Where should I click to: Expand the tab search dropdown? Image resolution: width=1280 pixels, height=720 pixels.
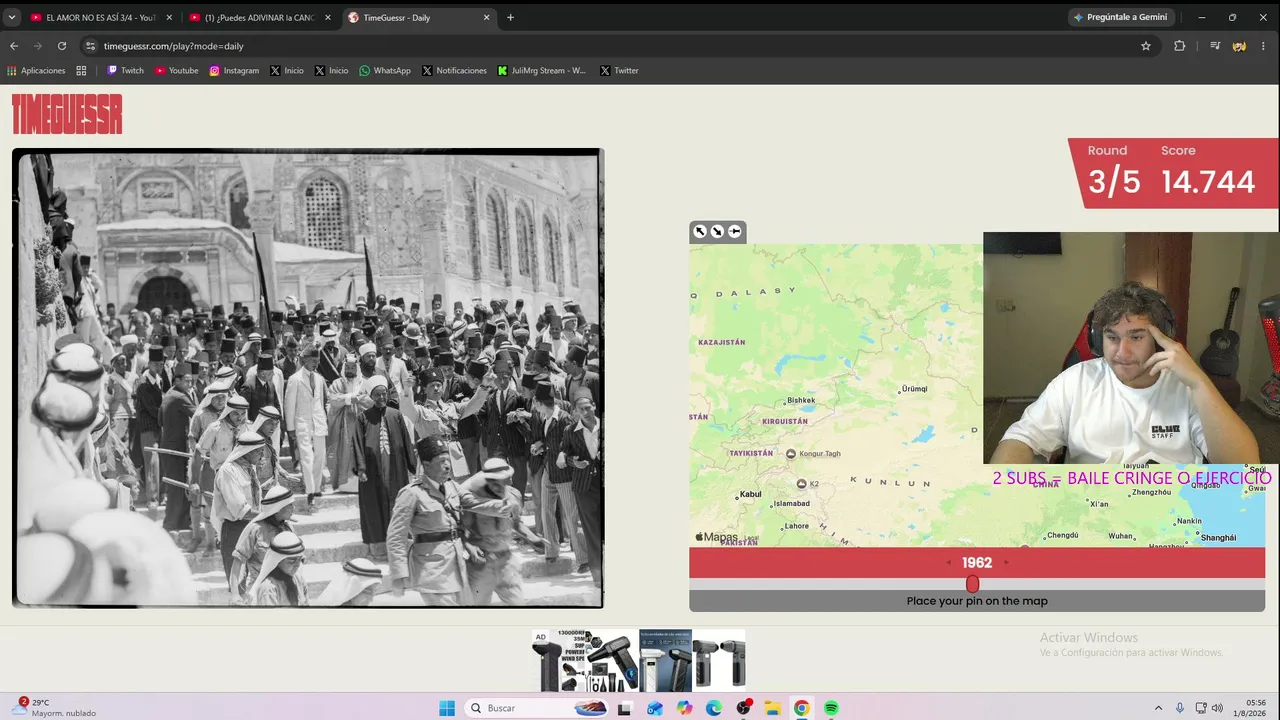click(12, 17)
